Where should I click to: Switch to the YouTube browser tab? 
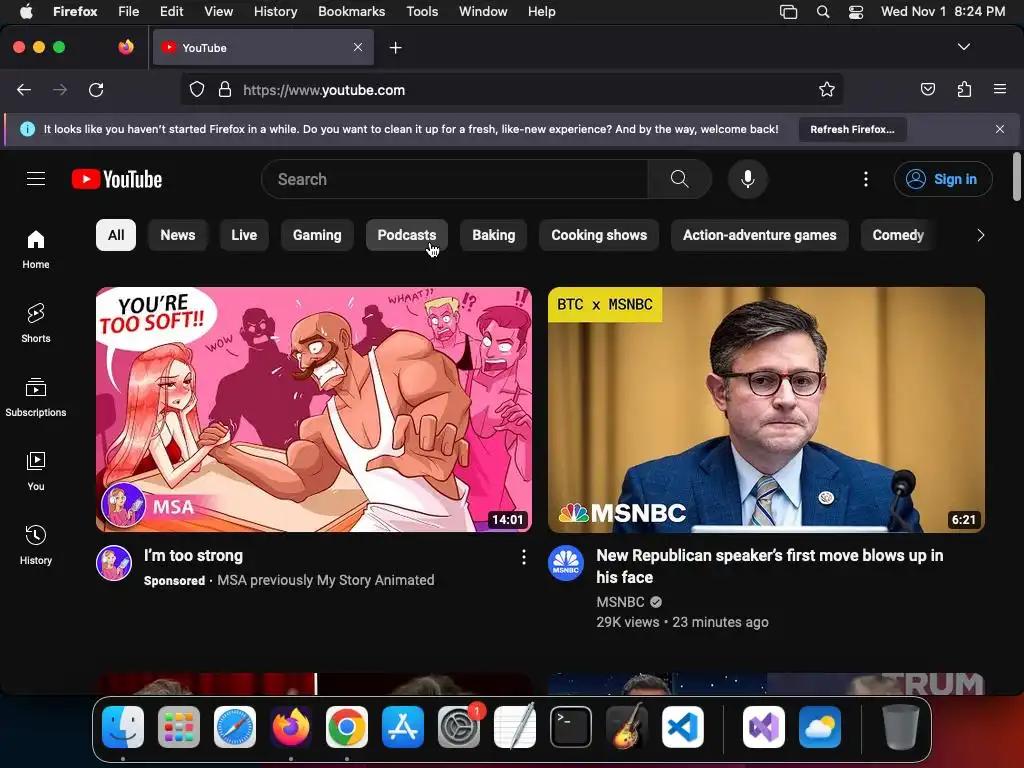tap(263, 48)
